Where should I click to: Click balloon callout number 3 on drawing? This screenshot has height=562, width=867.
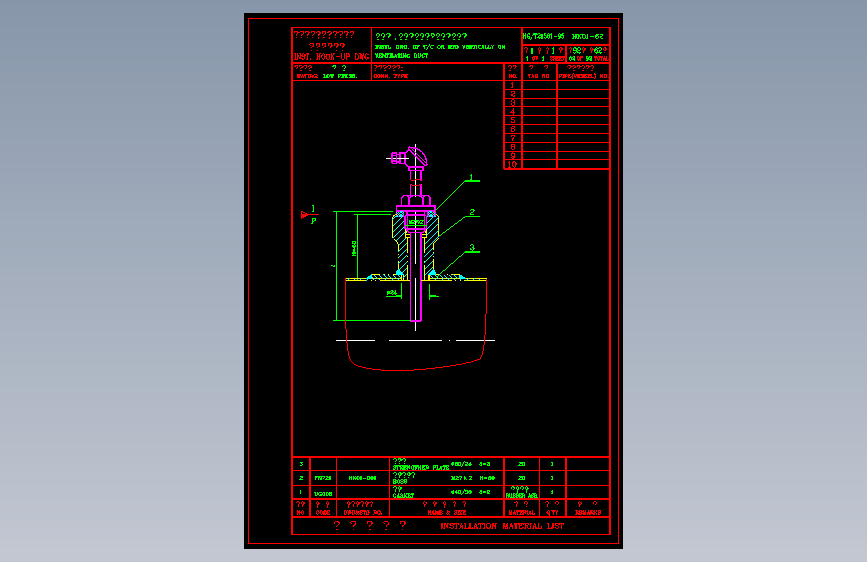point(472,248)
